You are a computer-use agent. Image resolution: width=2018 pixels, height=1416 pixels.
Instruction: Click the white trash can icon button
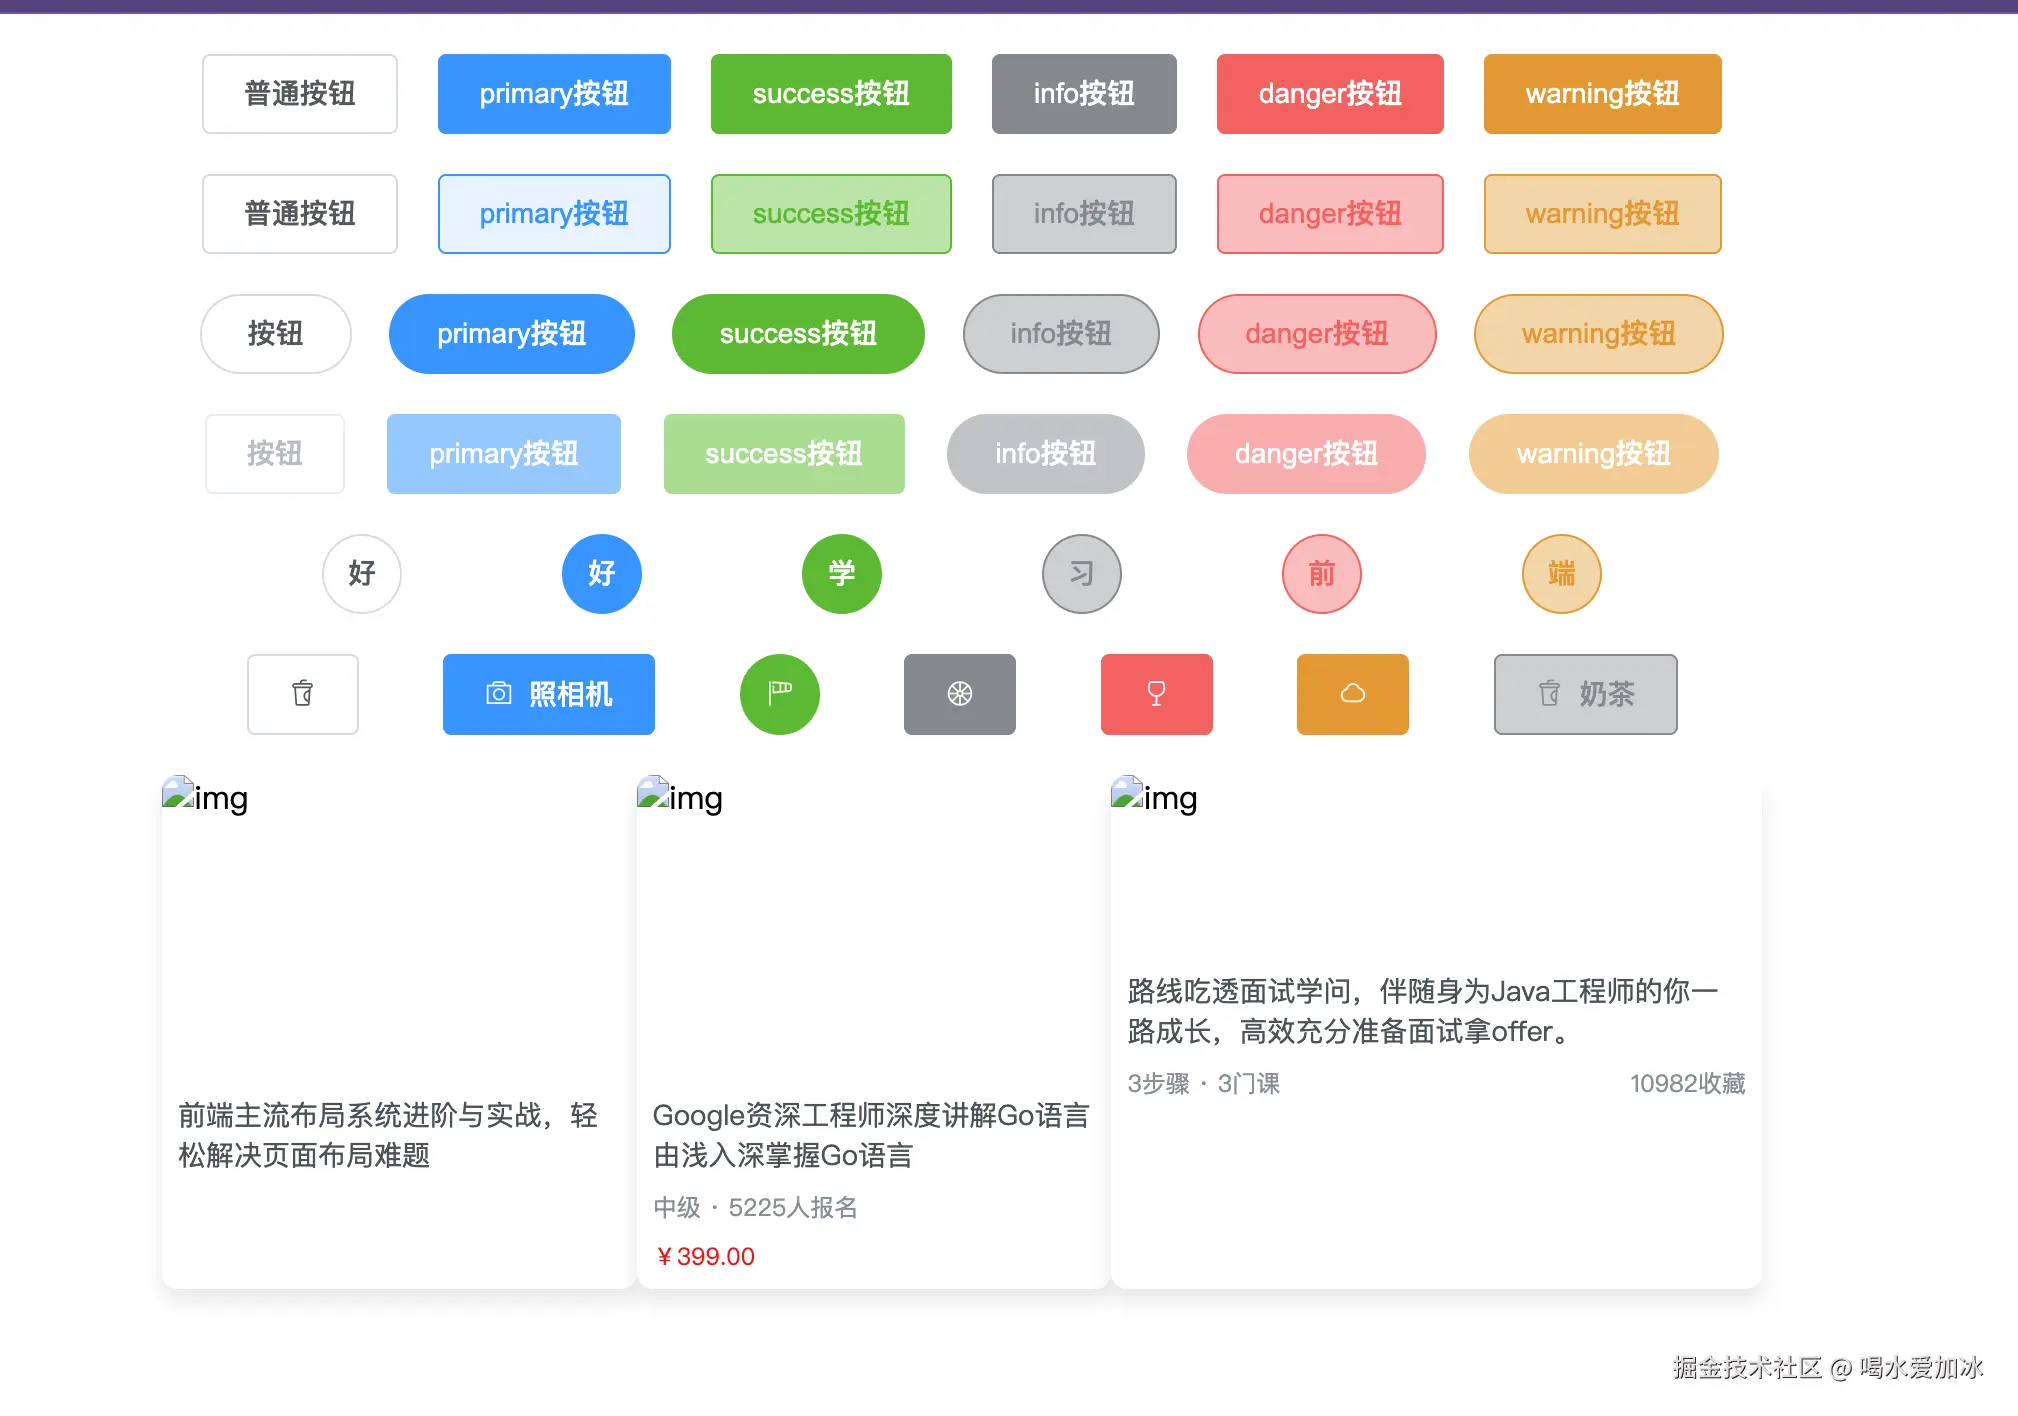tap(302, 694)
